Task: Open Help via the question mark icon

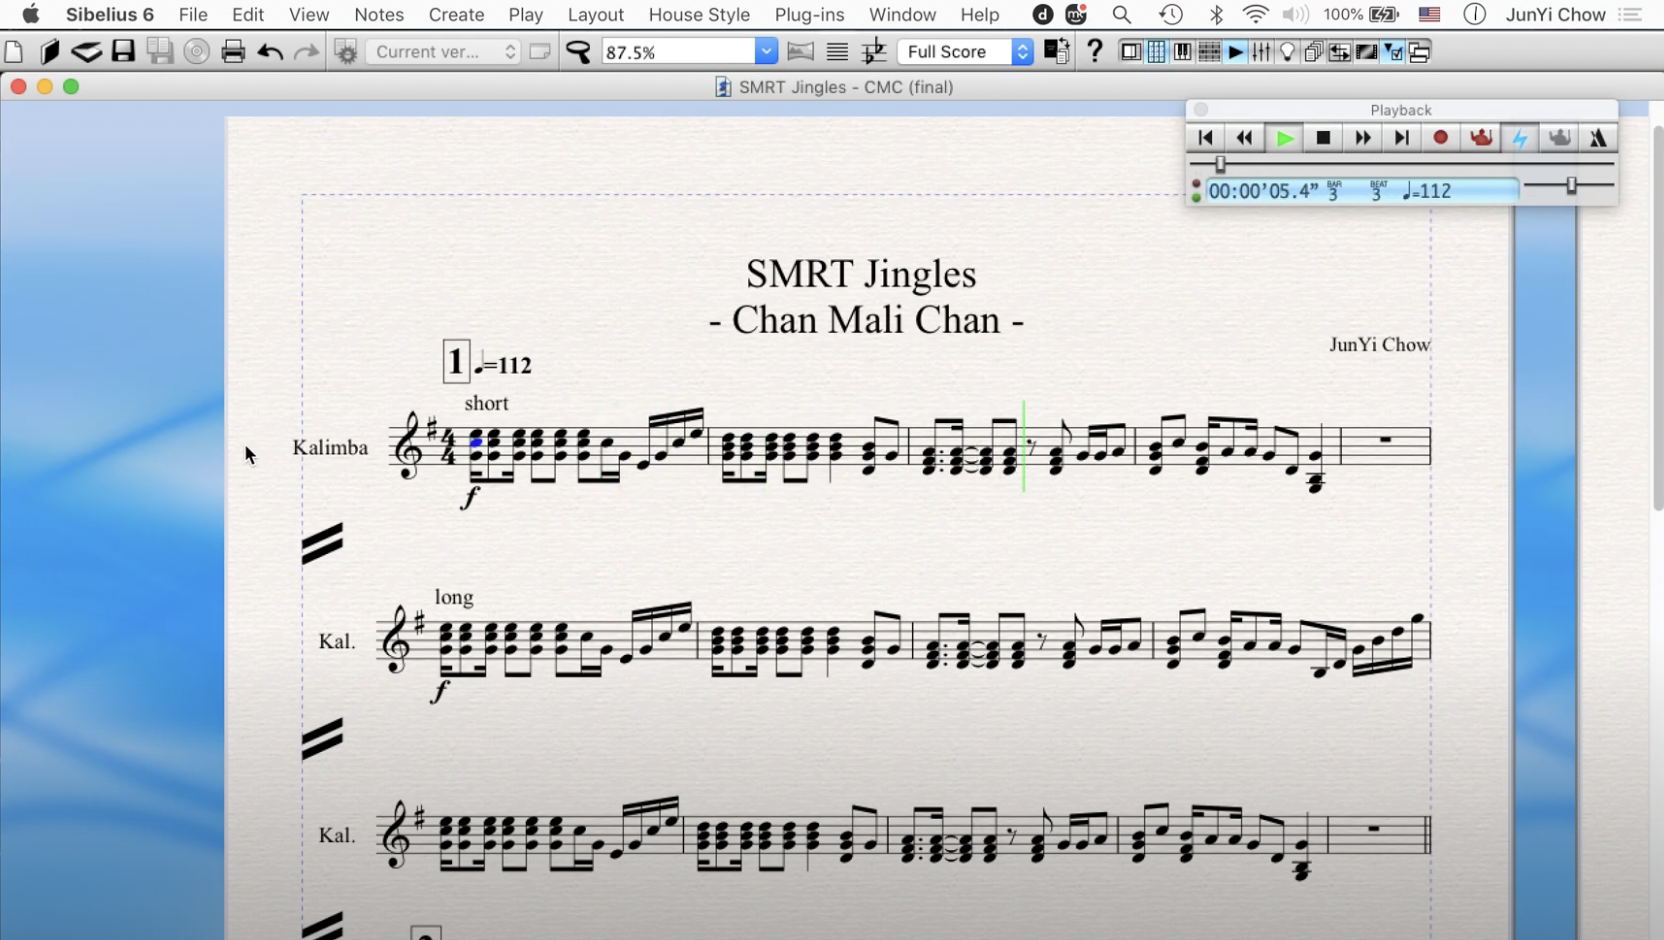Action: coord(1094,52)
